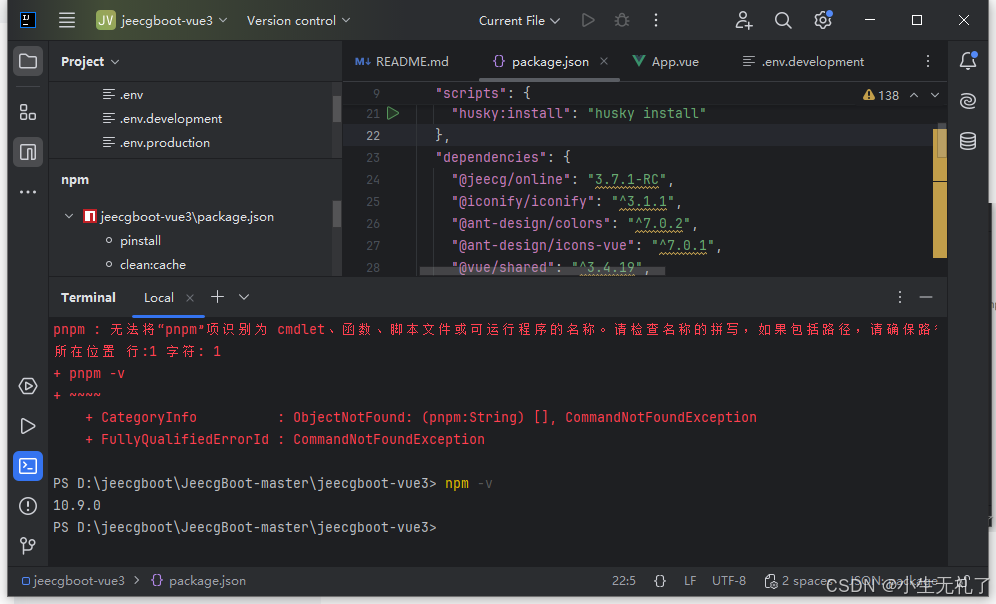Open Search Everywhere magnifier

(x=783, y=20)
